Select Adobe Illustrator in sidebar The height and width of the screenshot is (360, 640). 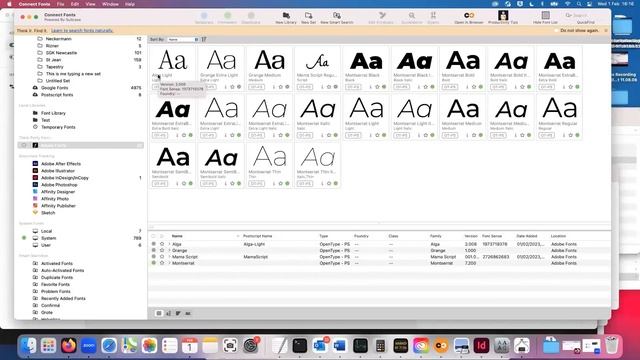point(58,171)
